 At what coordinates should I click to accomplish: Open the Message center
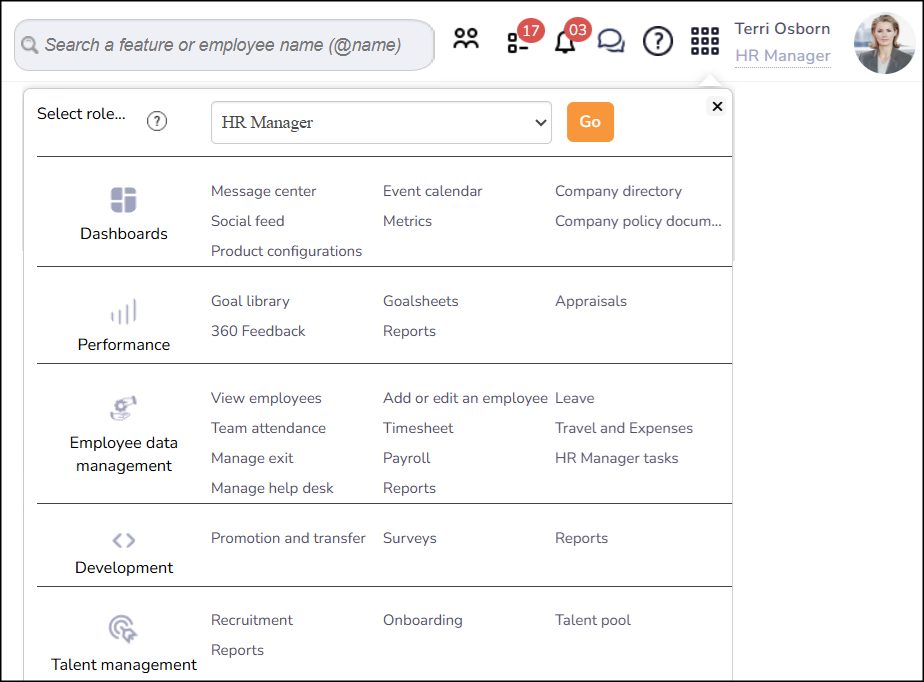pos(263,190)
